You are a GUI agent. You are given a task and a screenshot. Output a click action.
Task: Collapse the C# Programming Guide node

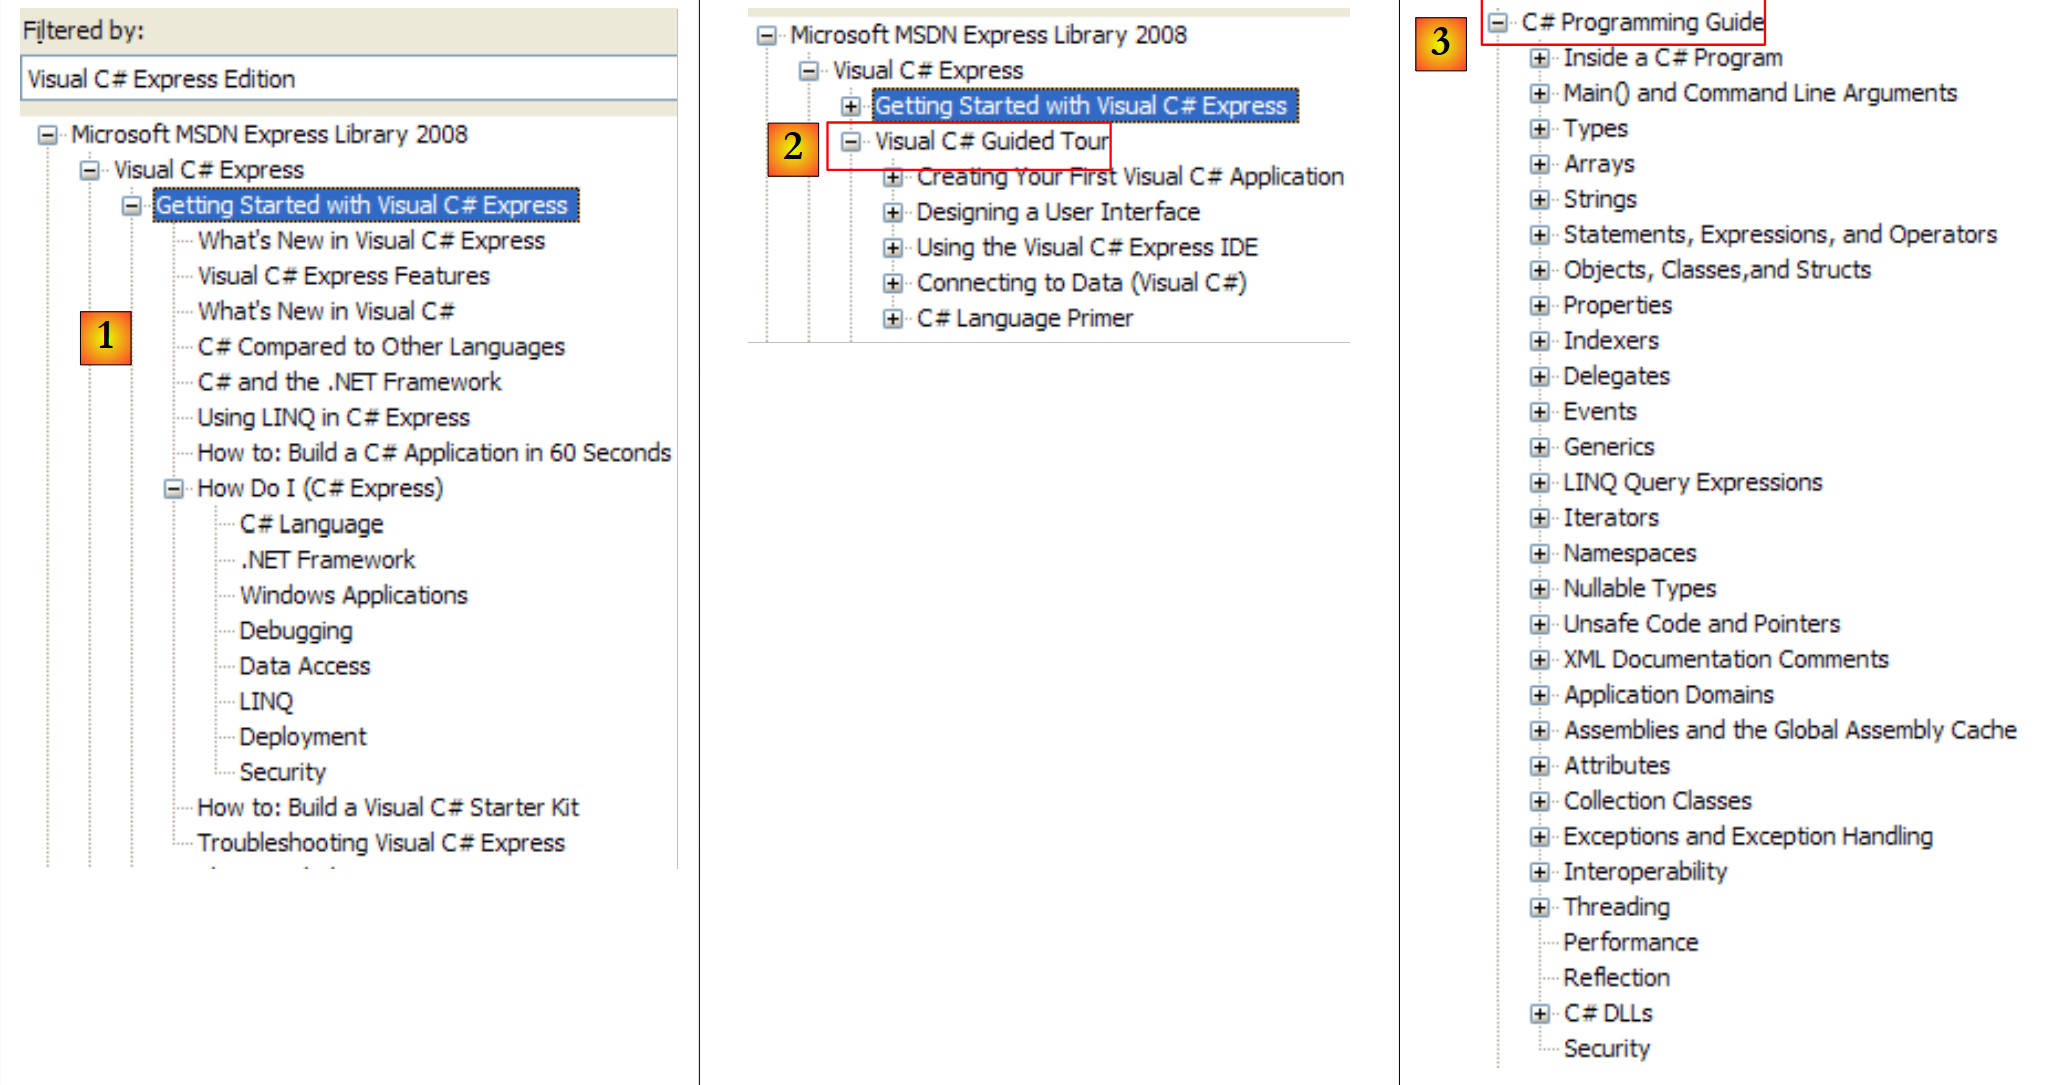[1497, 22]
